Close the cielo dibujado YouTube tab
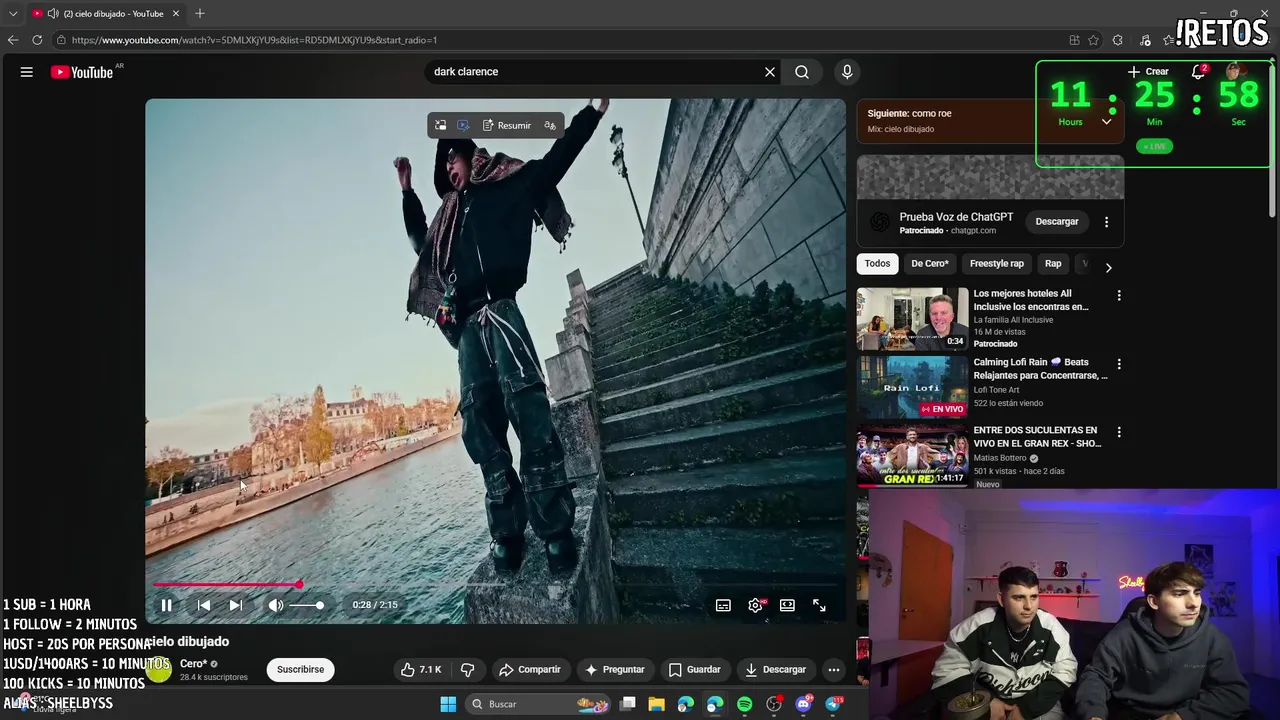 point(176,14)
